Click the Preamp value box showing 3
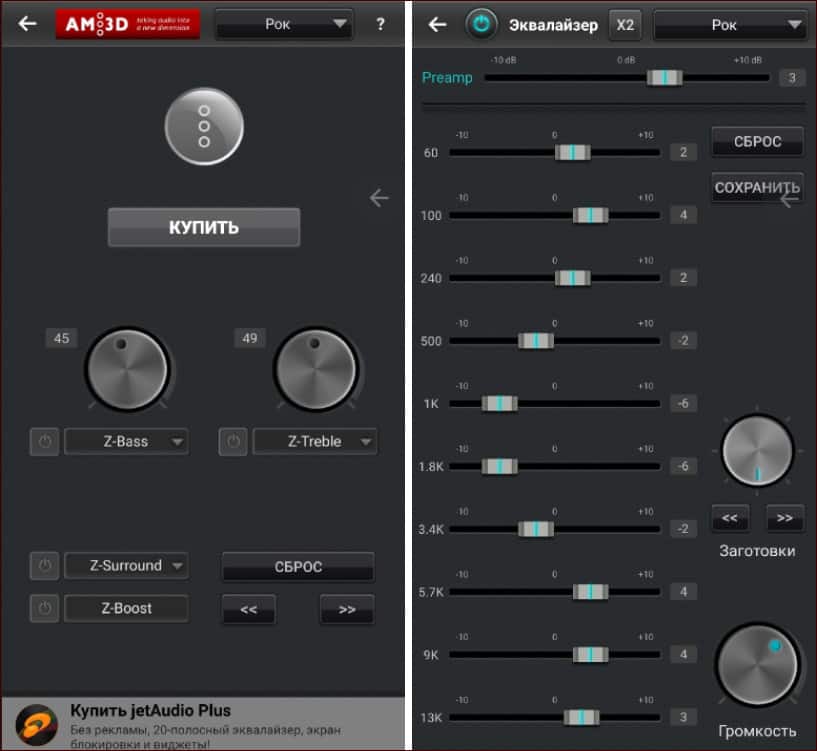The image size is (817, 751). click(792, 78)
